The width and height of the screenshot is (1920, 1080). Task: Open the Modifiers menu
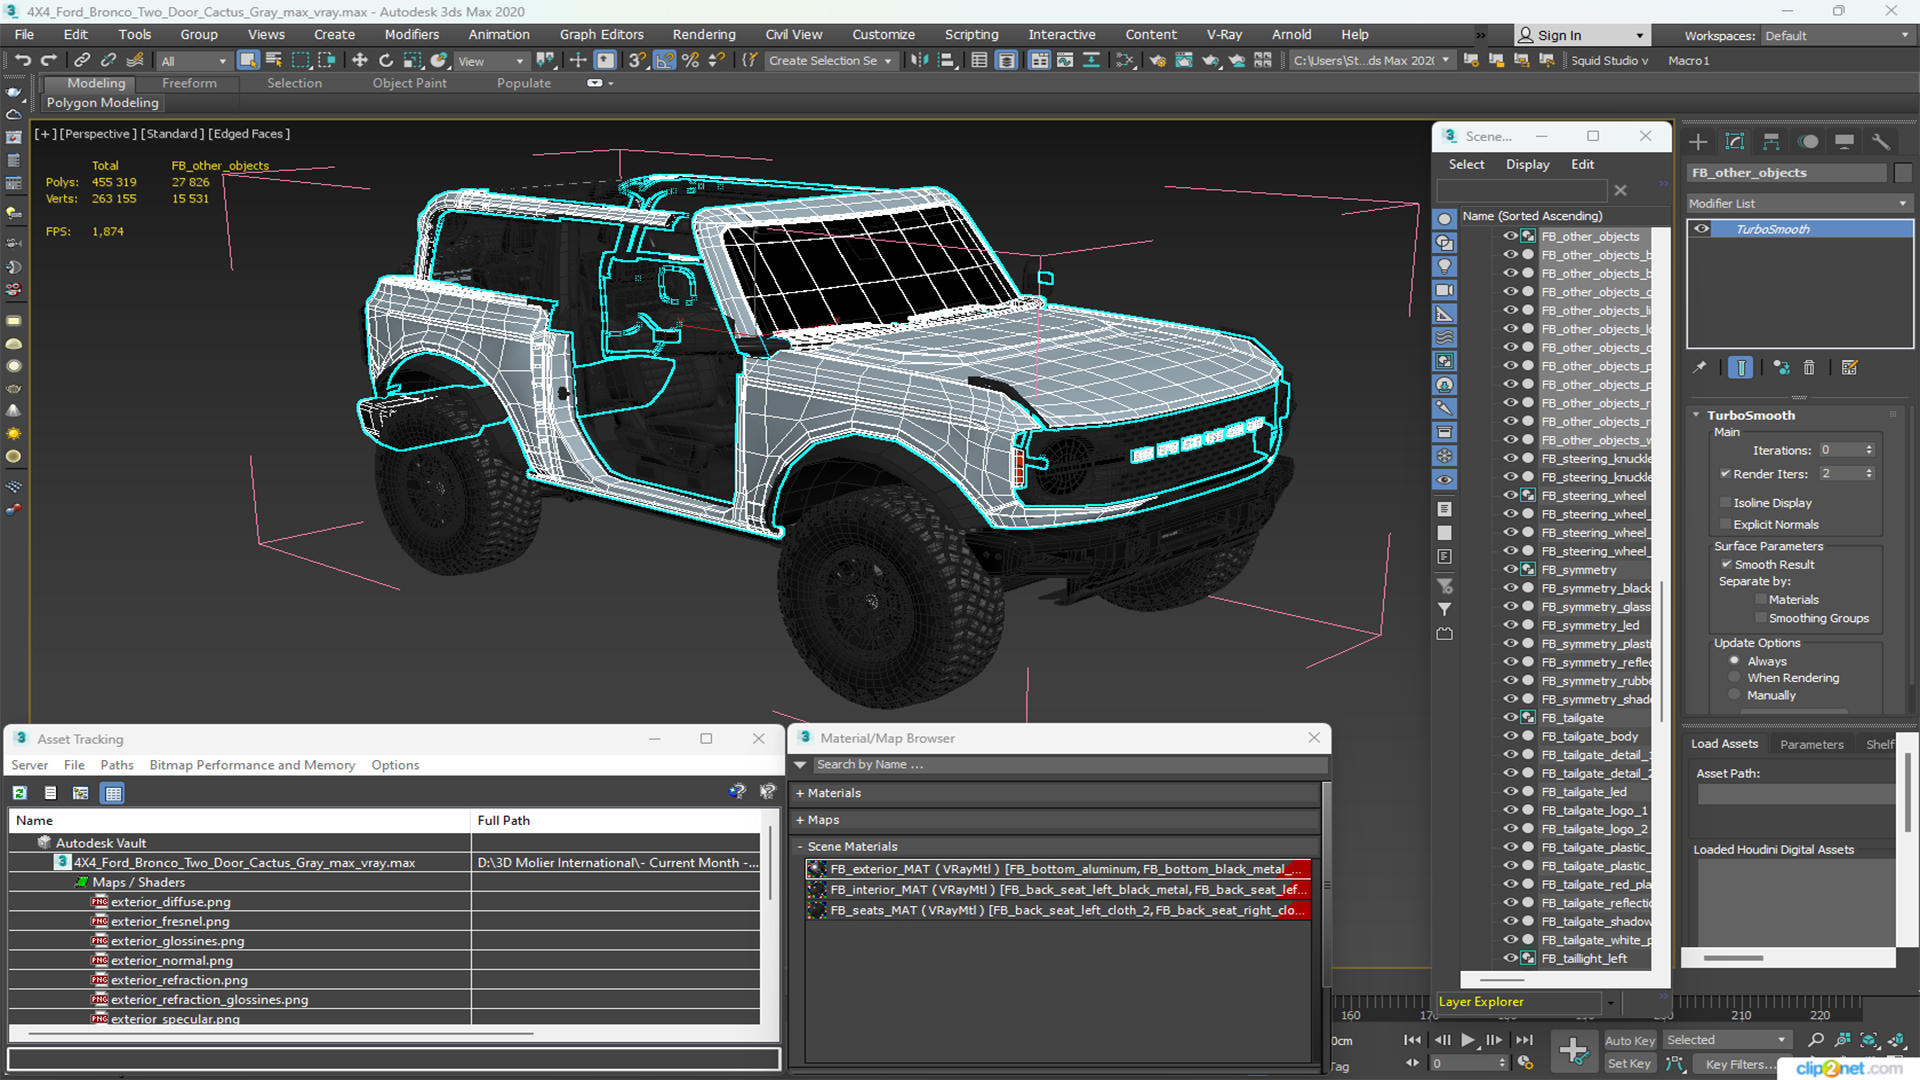412,35
